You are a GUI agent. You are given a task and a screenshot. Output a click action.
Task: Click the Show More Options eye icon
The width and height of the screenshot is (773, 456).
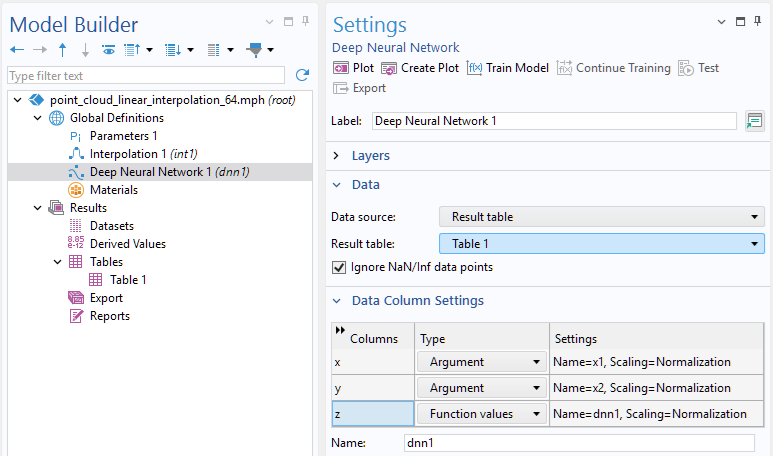pyautogui.click(x=108, y=50)
